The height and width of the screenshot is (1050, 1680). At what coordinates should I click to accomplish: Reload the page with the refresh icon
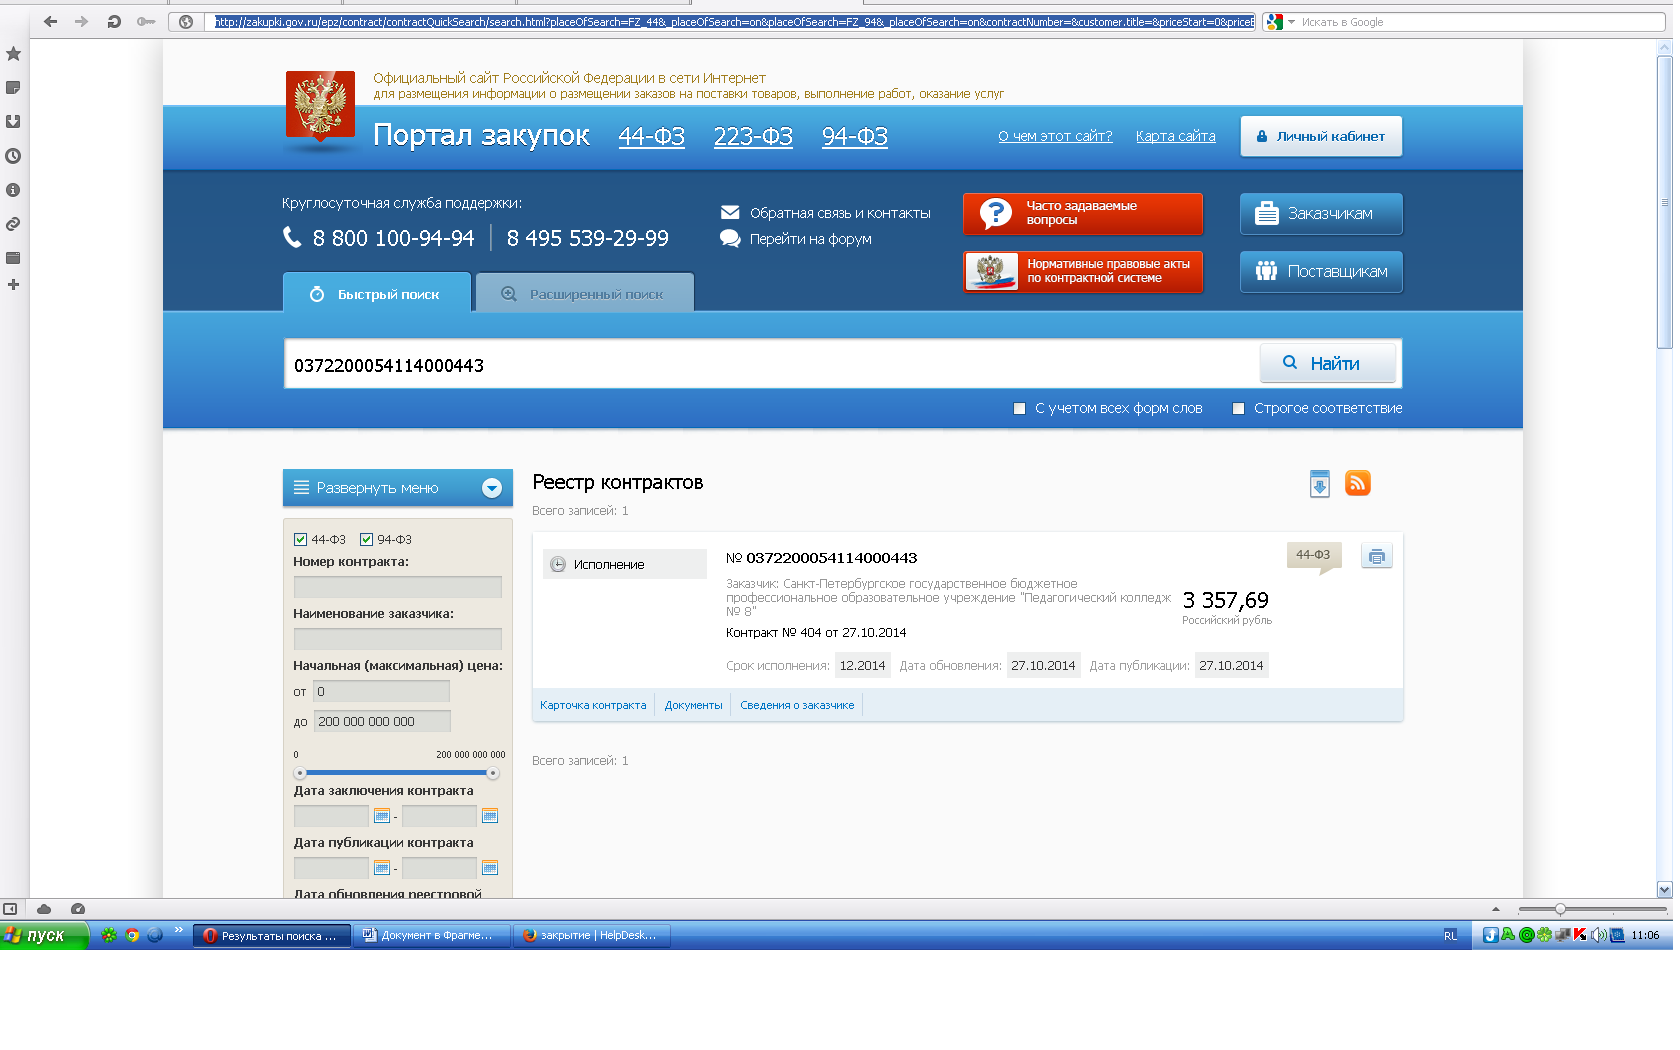coord(114,21)
